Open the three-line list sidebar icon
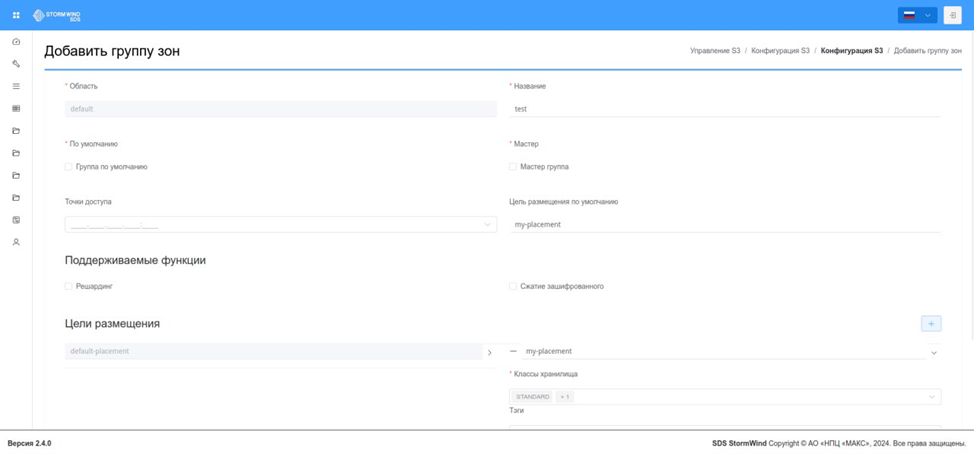Screen dimensions: 974x454 click(16, 86)
